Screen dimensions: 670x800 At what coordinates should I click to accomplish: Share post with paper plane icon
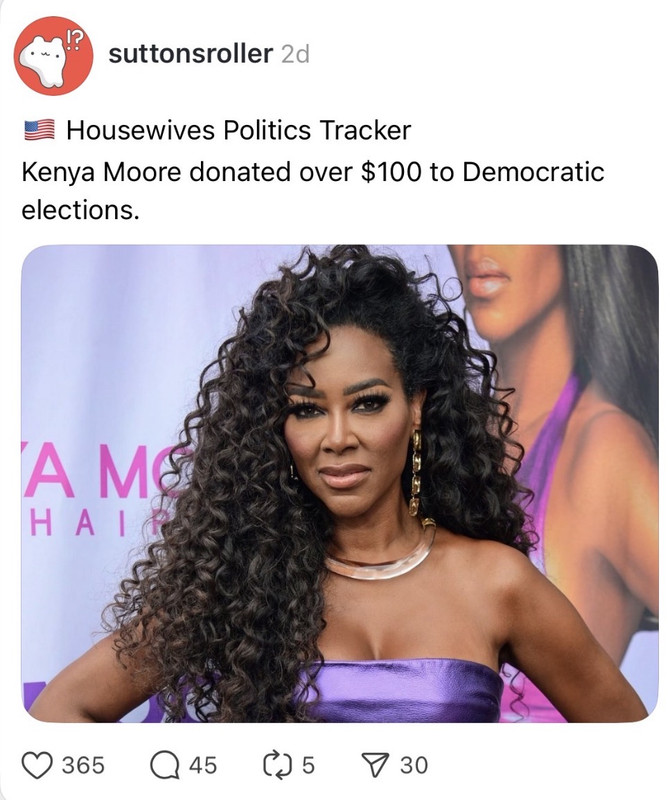pos(376,765)
